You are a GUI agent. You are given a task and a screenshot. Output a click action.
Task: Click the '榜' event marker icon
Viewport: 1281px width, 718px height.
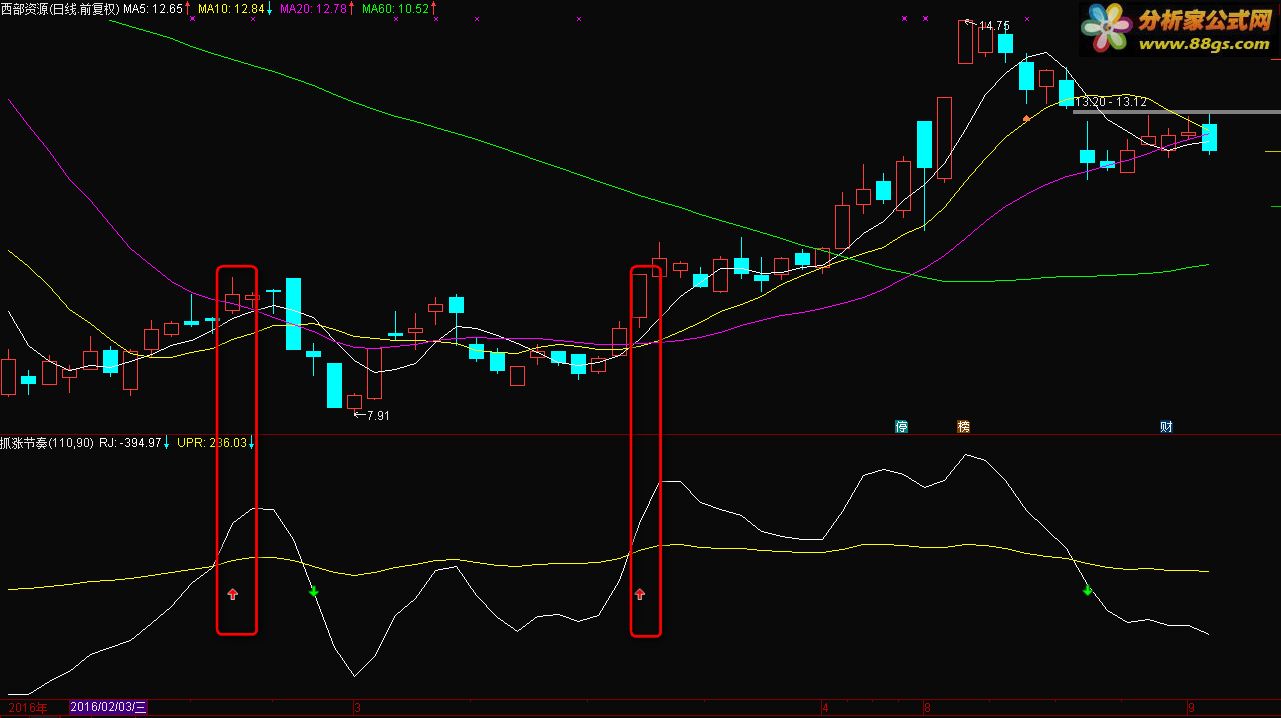tap(963, 427)
